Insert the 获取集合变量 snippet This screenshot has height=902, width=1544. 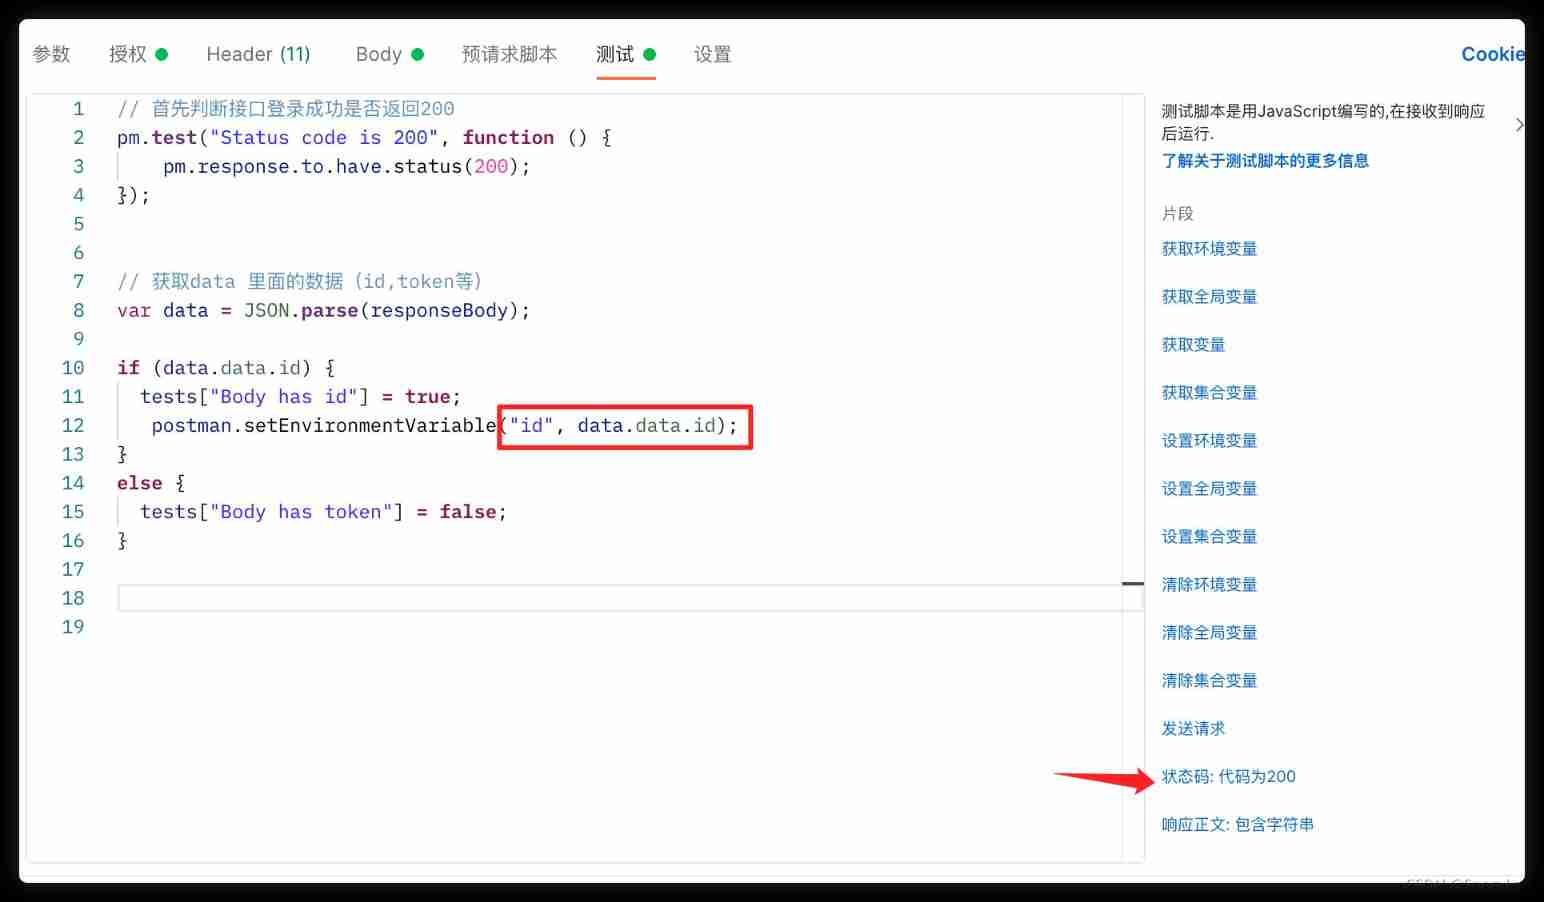point(1209,392)
